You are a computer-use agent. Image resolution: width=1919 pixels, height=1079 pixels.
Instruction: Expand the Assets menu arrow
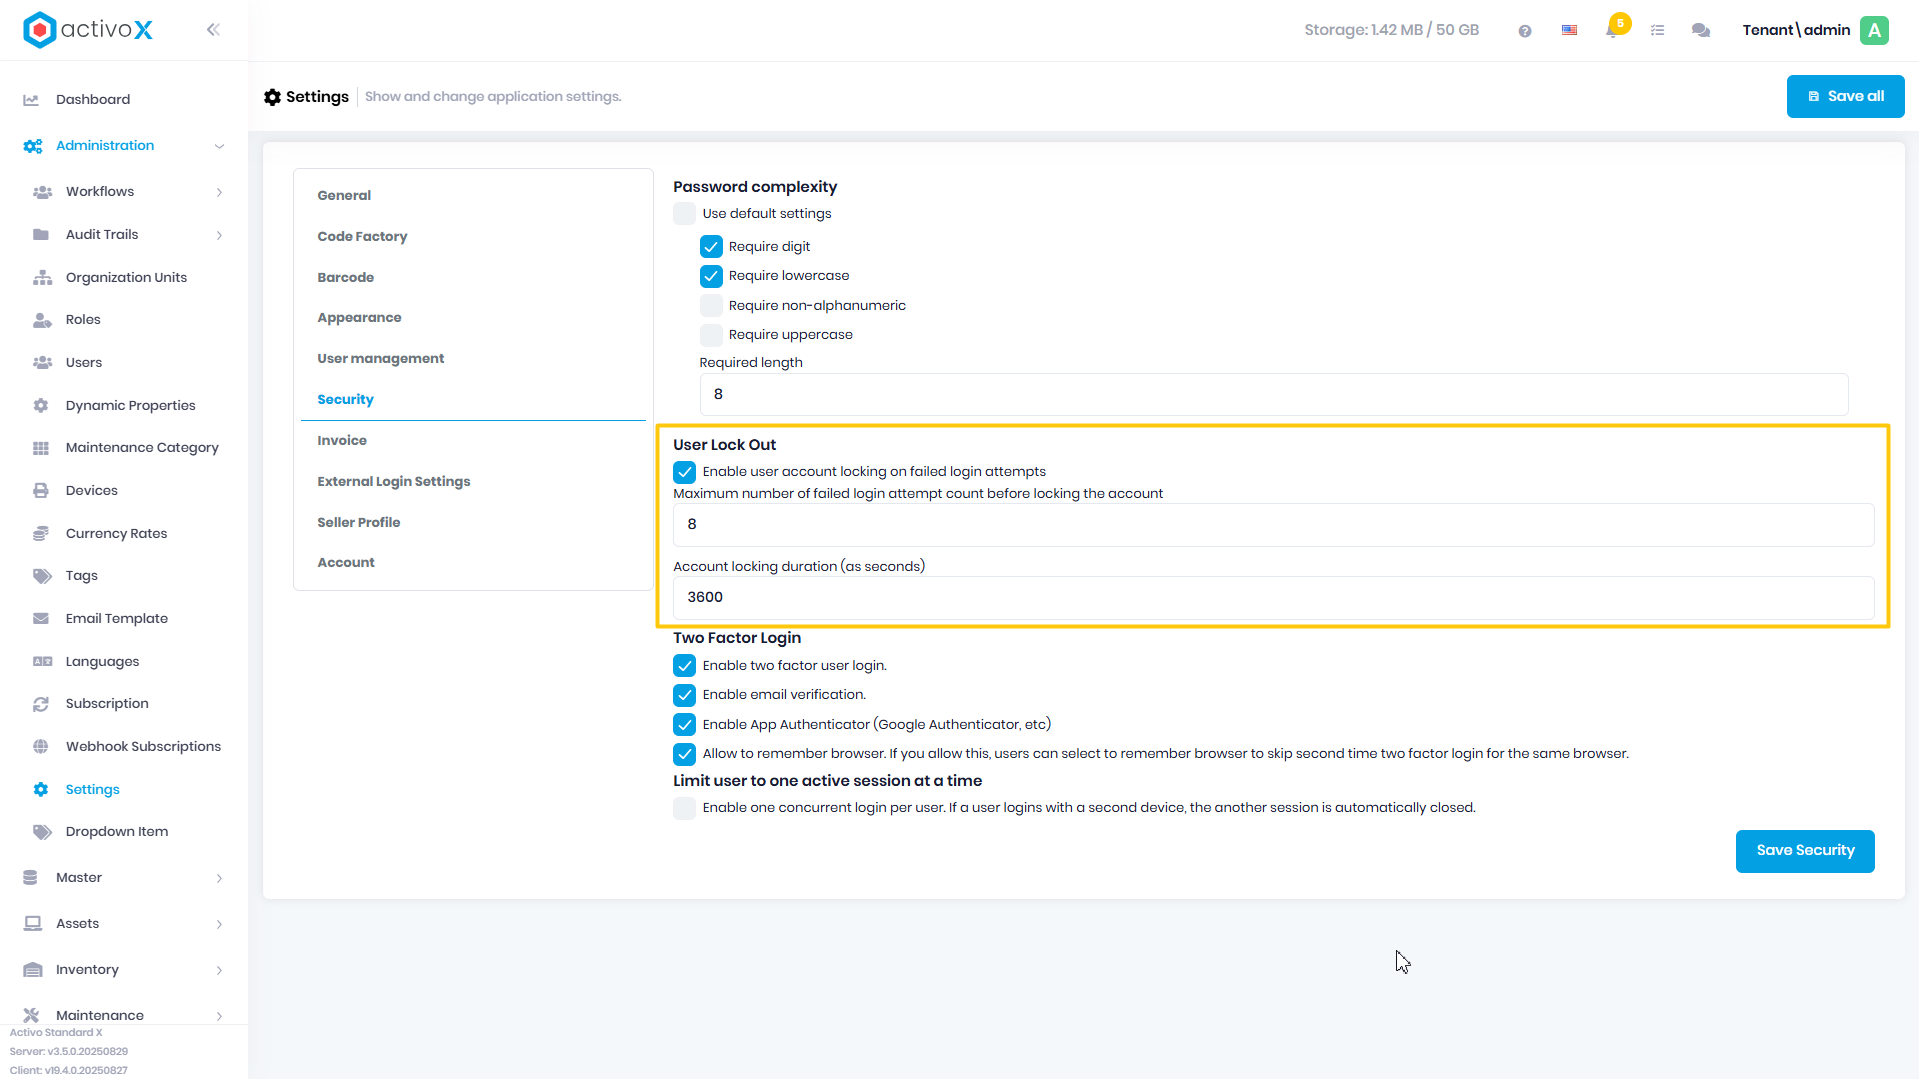coord(219,924)
